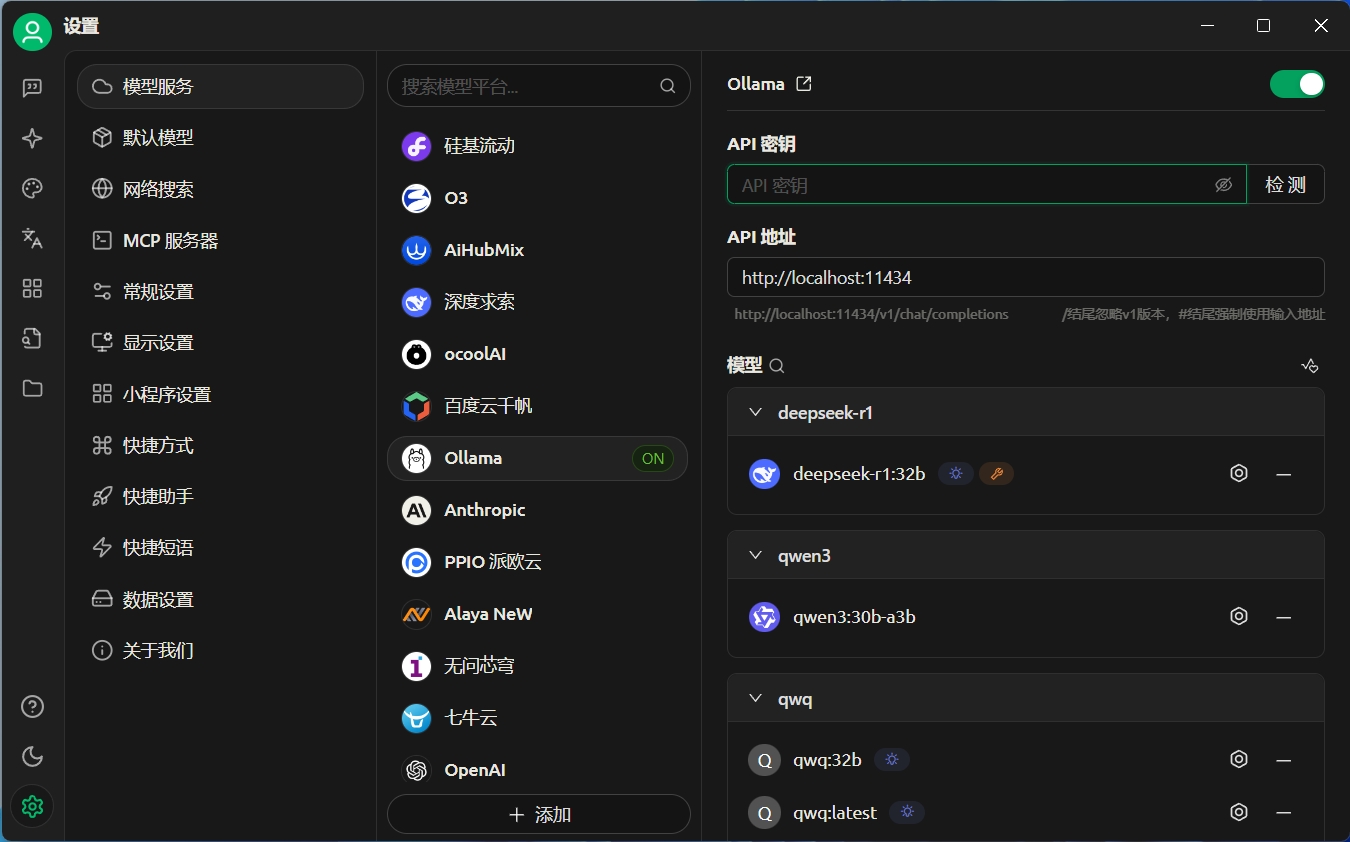
Task: Click the model health check icon
Action: (x=1310, y=366)
